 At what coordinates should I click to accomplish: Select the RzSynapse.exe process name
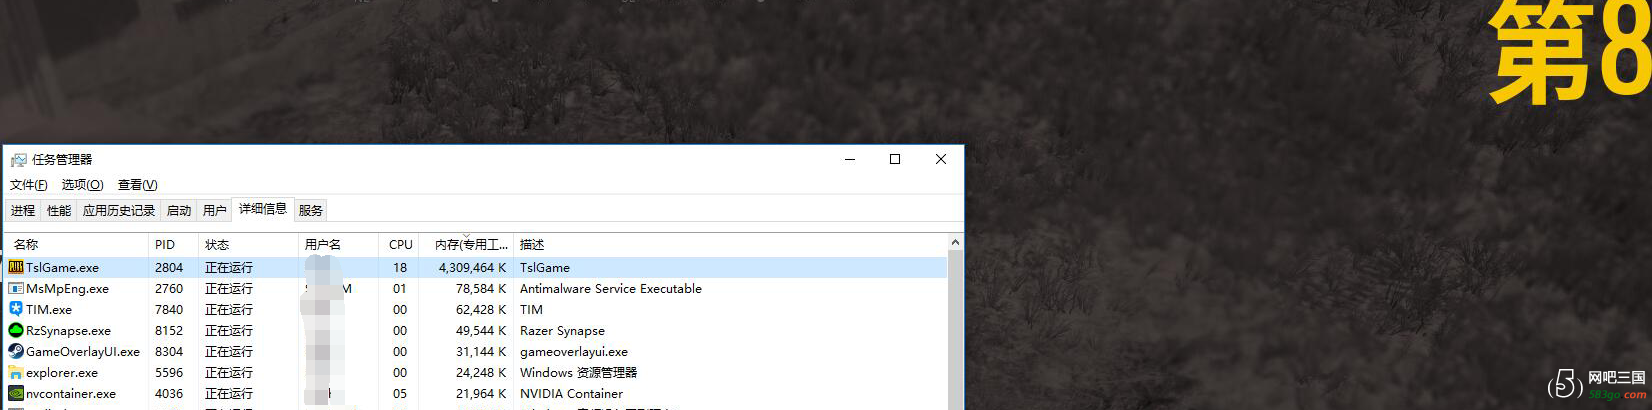tap(68, 330)
